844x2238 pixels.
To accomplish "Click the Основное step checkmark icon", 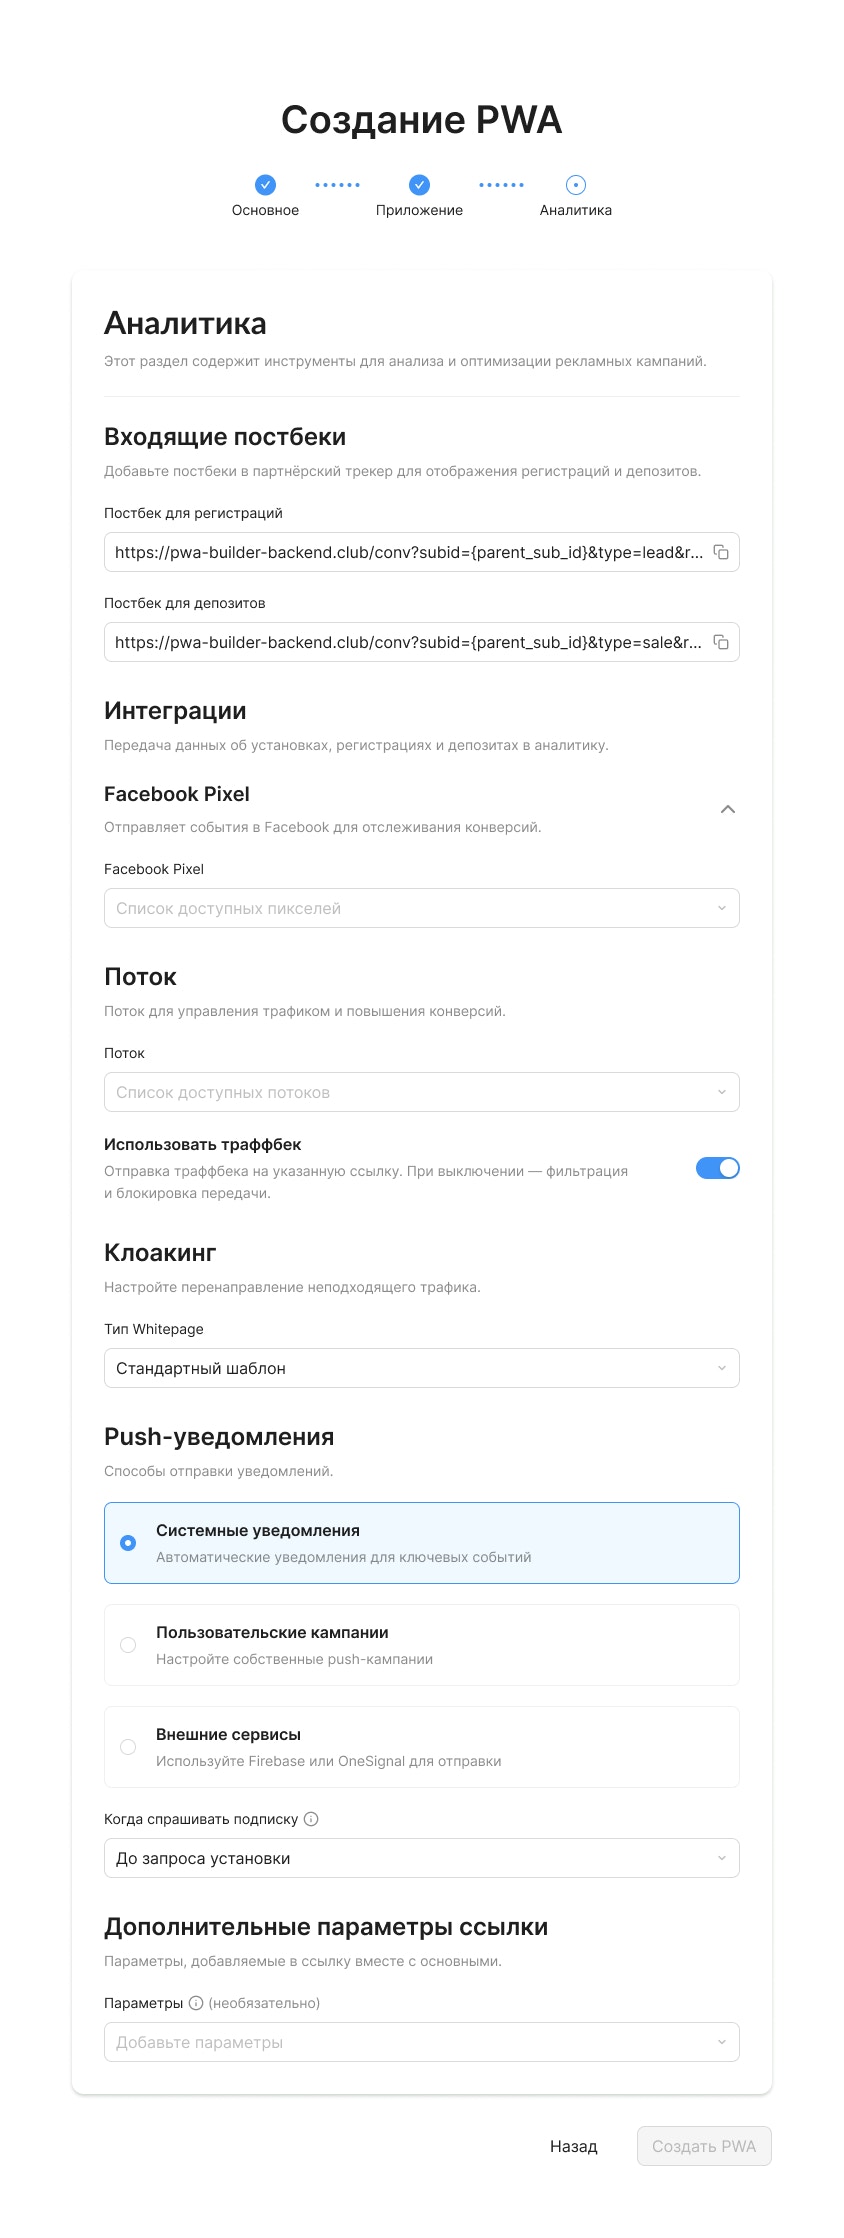I will 264,185.
